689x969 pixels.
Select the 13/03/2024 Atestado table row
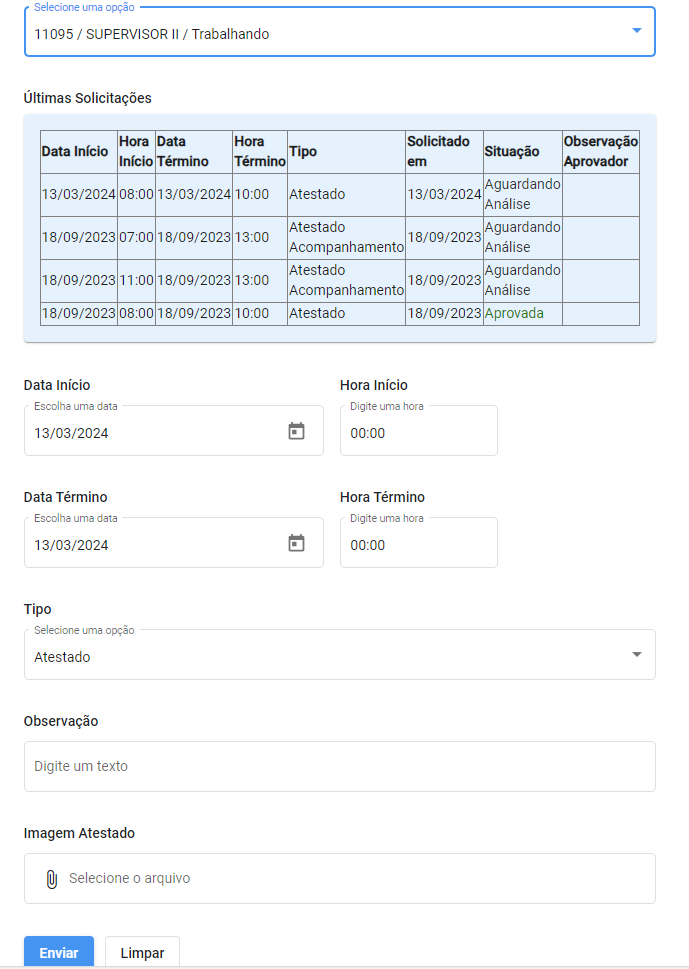(340, 194)
